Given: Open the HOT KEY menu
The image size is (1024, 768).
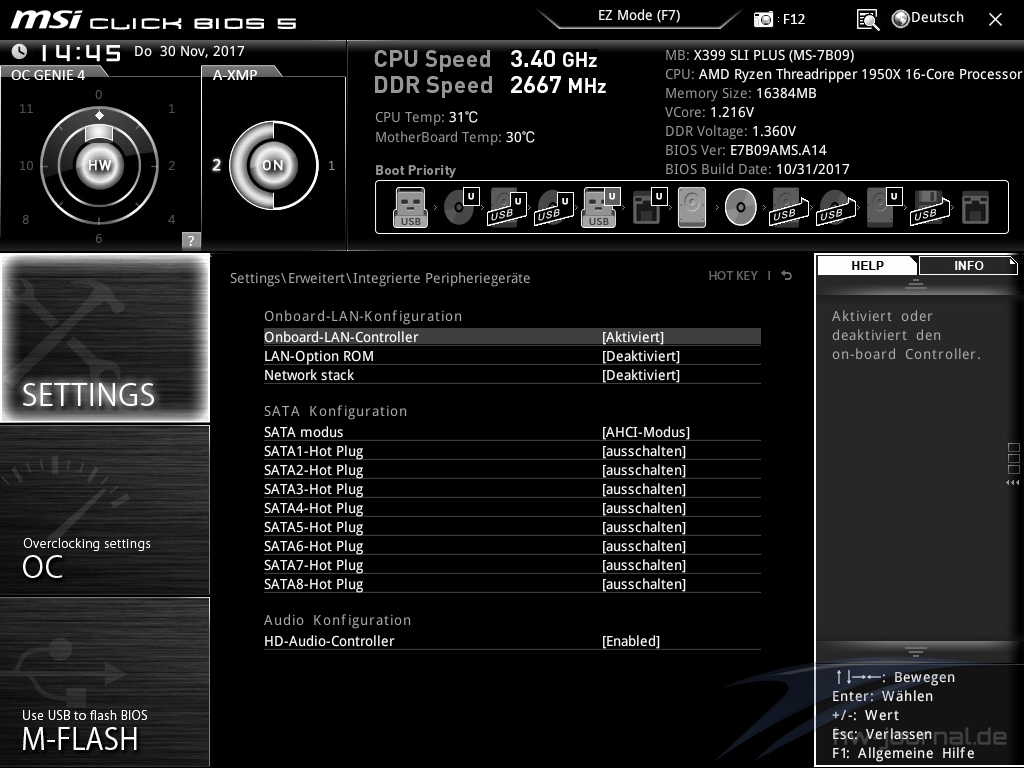Looking at the screenshot, I should [733, 276].
